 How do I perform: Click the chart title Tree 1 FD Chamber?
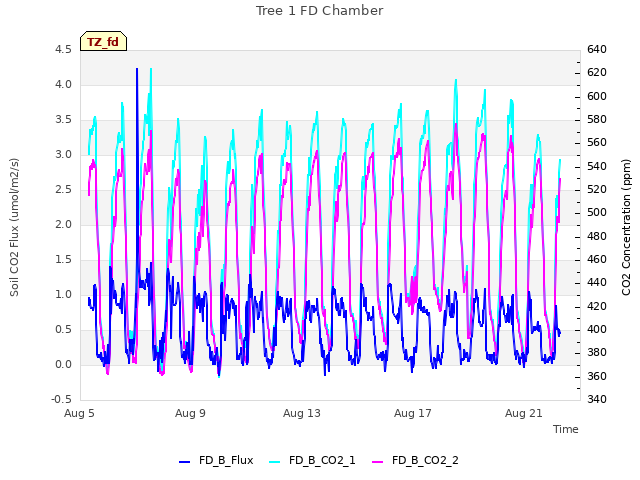320,11
